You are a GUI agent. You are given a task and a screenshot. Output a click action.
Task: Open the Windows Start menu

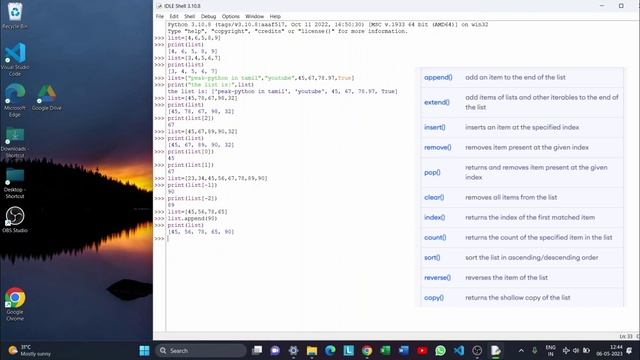[144, 351]
